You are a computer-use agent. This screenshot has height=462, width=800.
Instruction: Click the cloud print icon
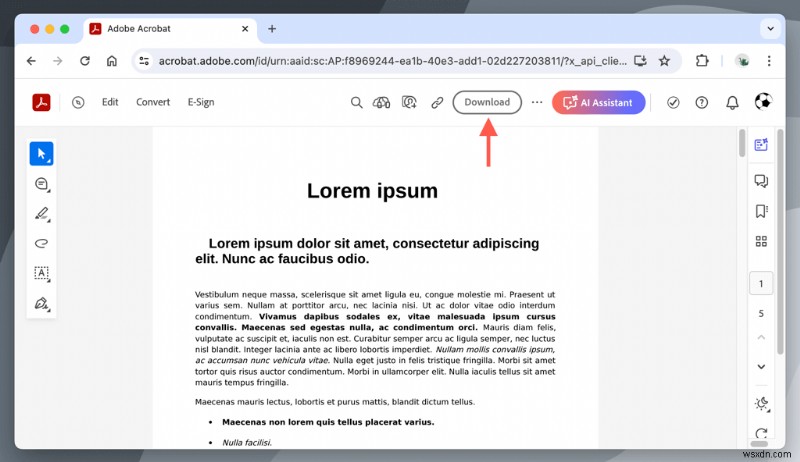(381, 102)
